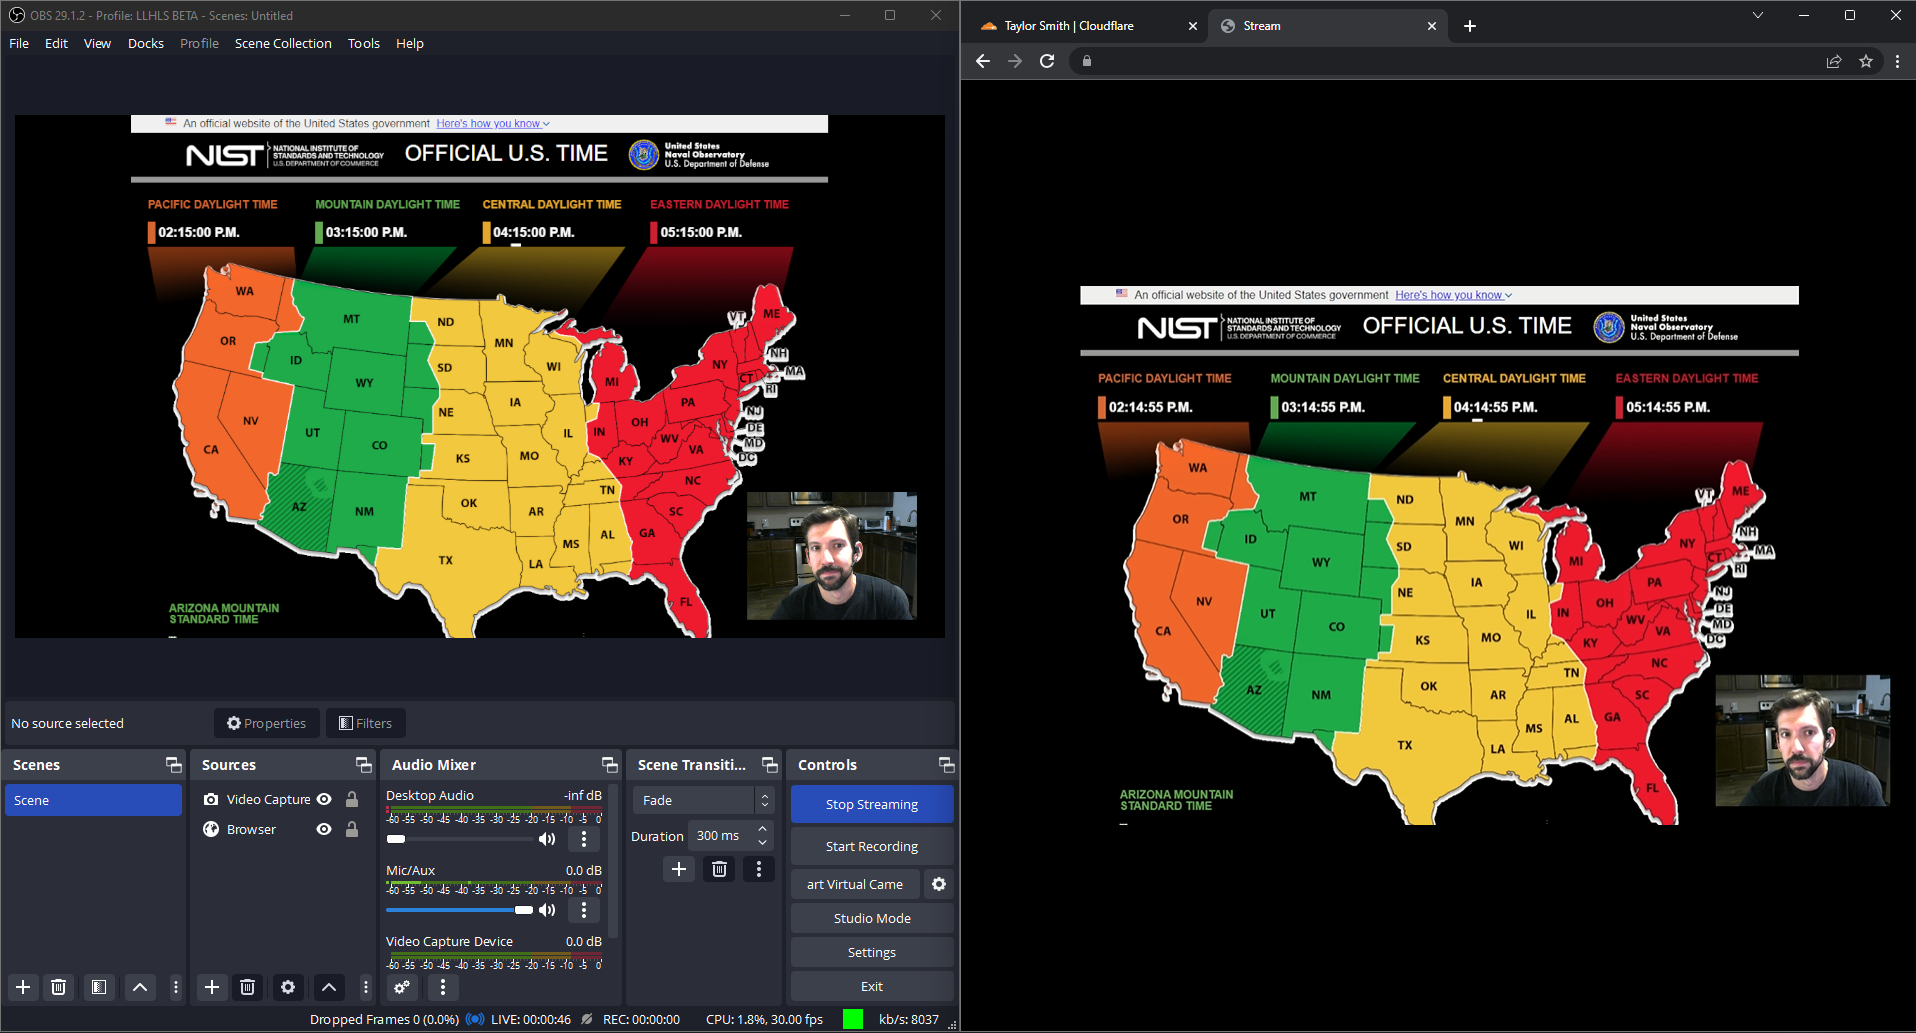Open scene filters icon in Scenes dock
The width and height of the screenshot is (1916, 1033).
click(99, 987)
